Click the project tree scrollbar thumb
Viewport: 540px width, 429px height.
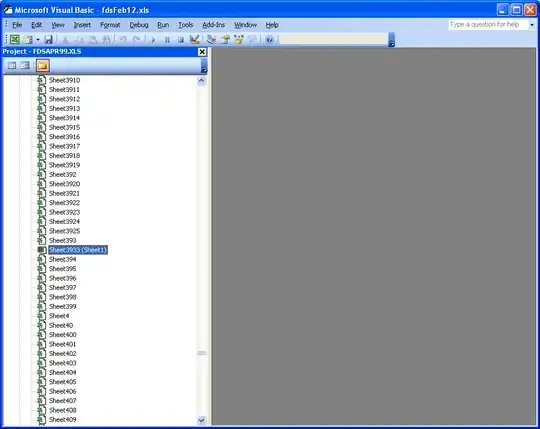201,353
